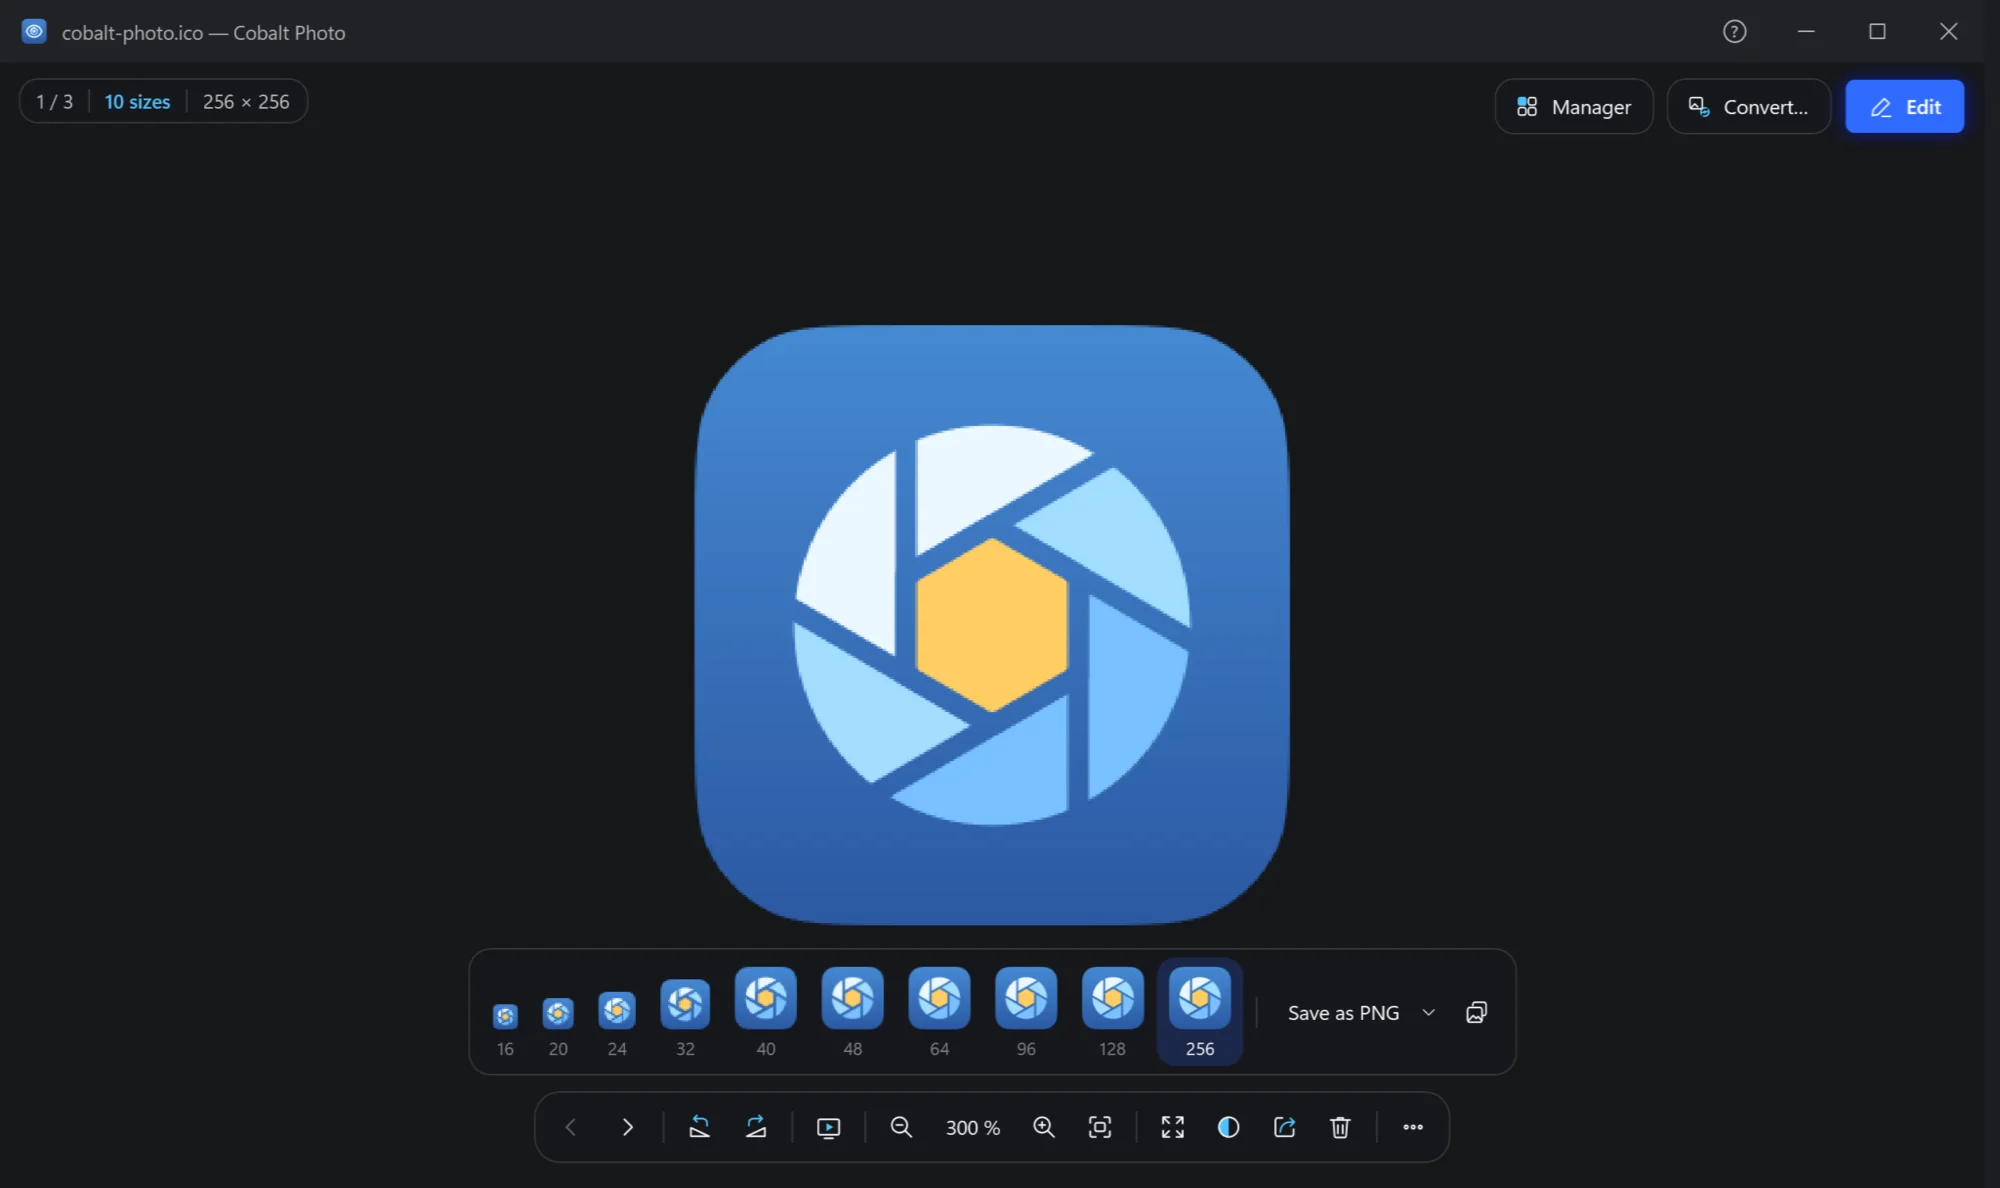This screenshot has height=1188, width=2000.
Task: Click the 256 × 256 dimensions label
Action: tap(246, 101)
